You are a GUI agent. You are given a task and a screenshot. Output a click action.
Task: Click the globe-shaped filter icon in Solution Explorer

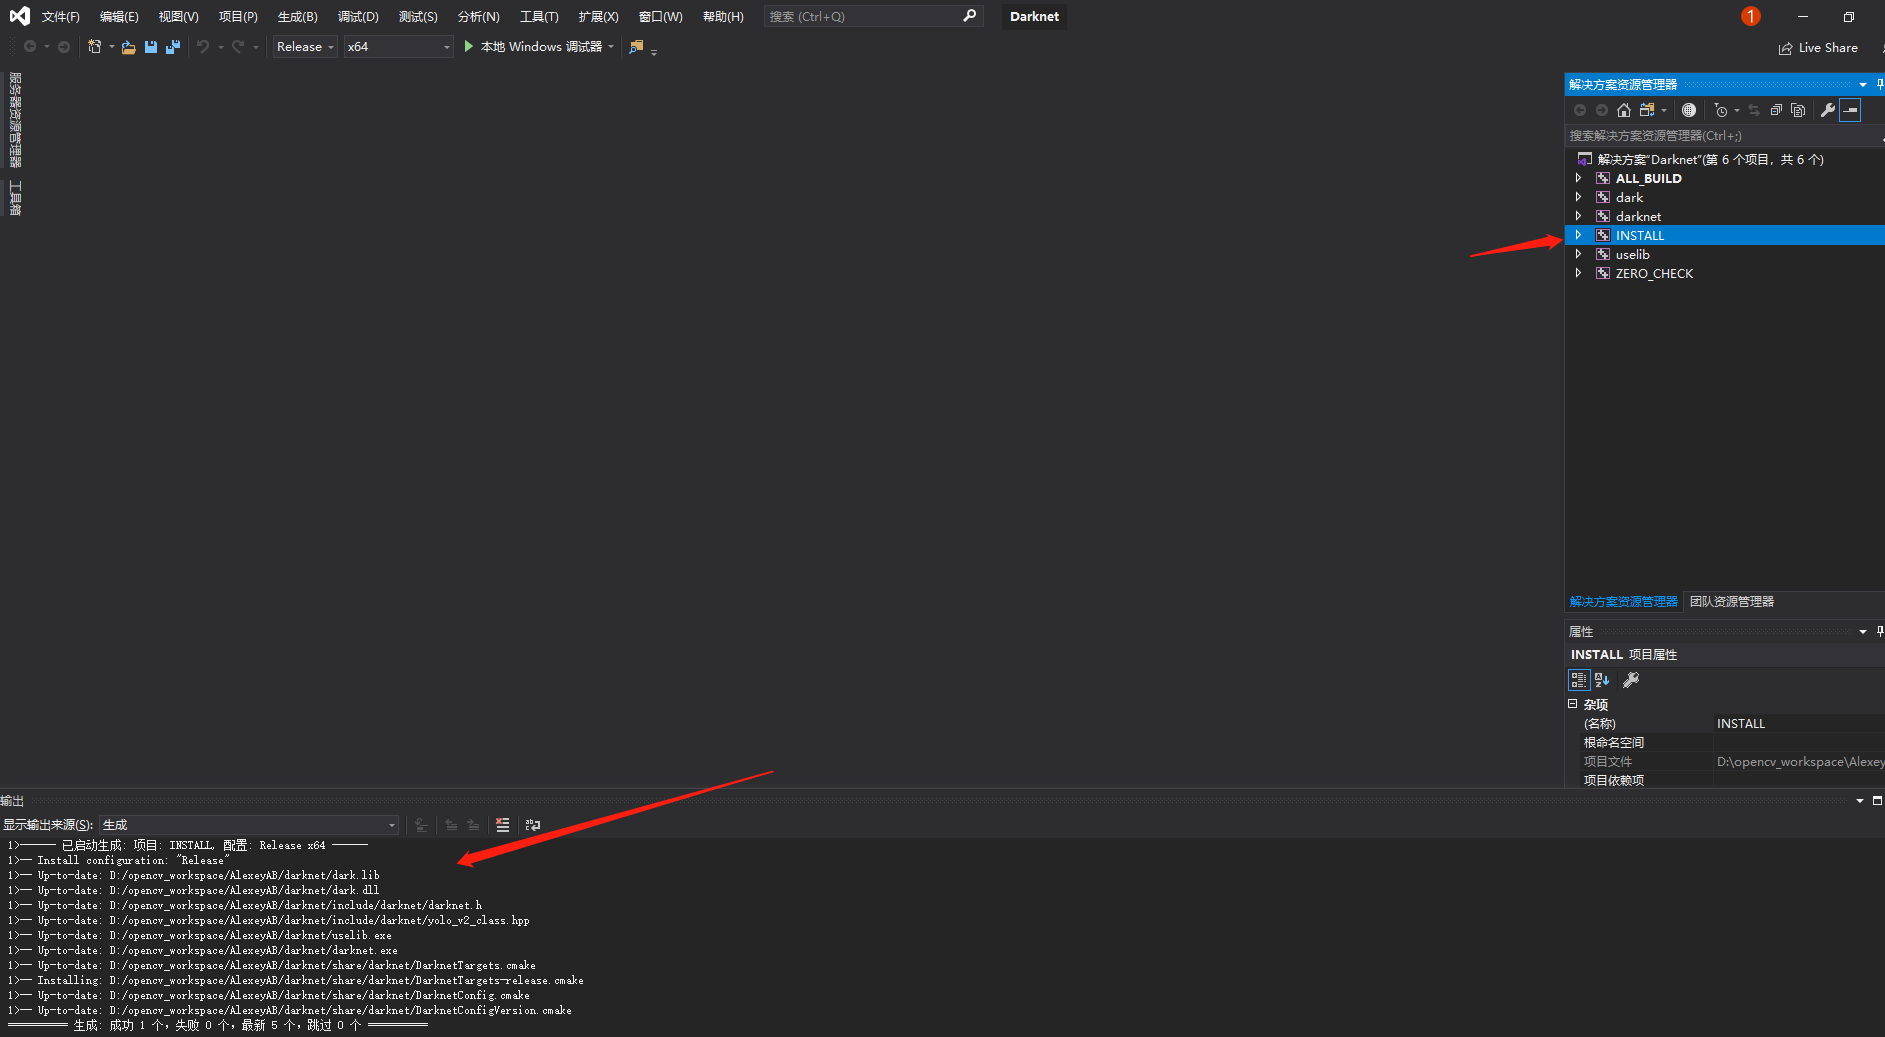pyautogui.click(x=1689, y=110)
